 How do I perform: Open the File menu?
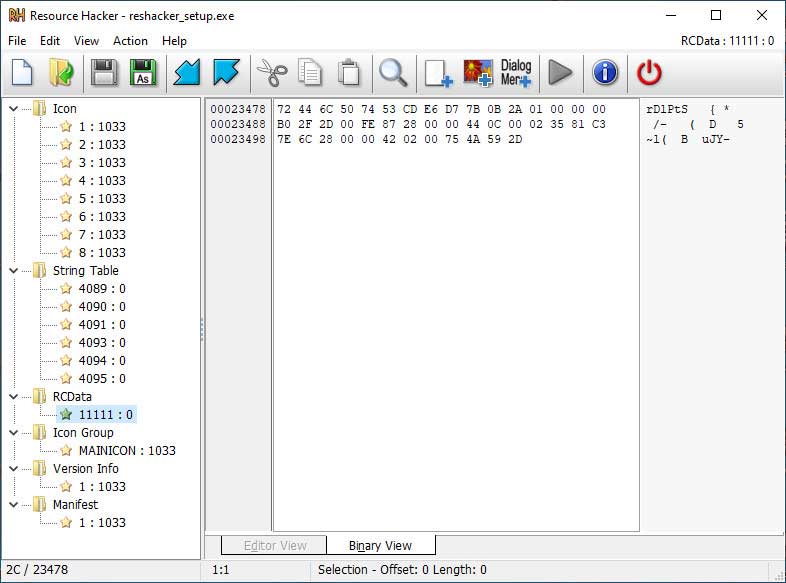[x=17, y=41]
